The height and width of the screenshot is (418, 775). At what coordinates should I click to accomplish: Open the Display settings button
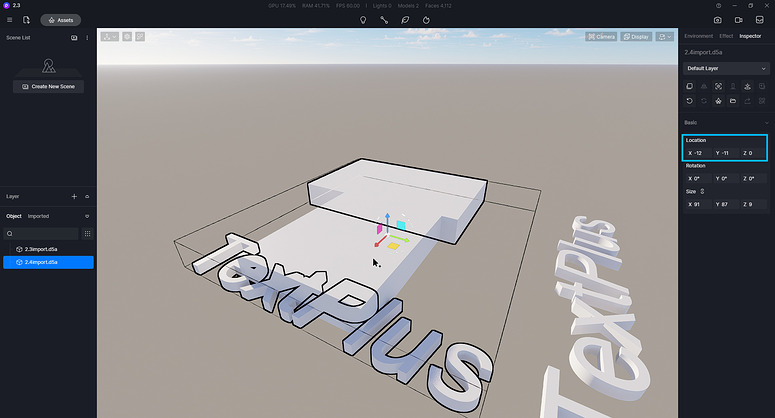point(636,37)
